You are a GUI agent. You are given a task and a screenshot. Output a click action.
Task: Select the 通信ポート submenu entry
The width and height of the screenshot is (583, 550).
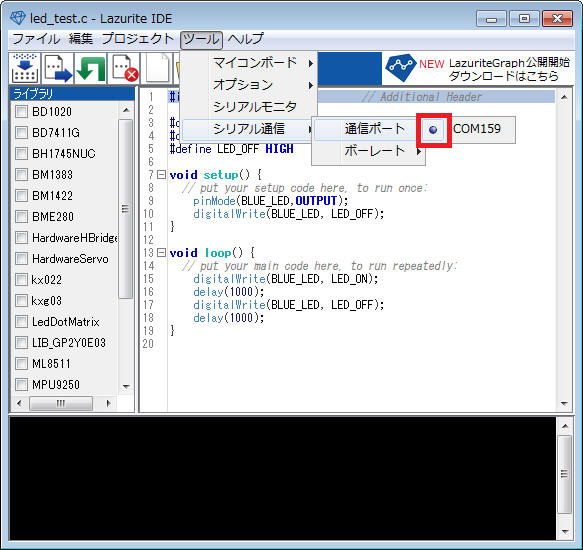[x=366, y=129]
